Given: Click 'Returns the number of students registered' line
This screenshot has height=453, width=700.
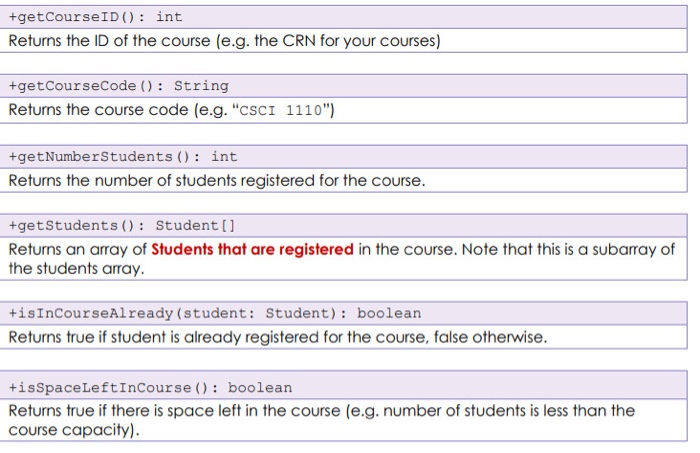Looking at the screenshot, I should click(217, 181).
